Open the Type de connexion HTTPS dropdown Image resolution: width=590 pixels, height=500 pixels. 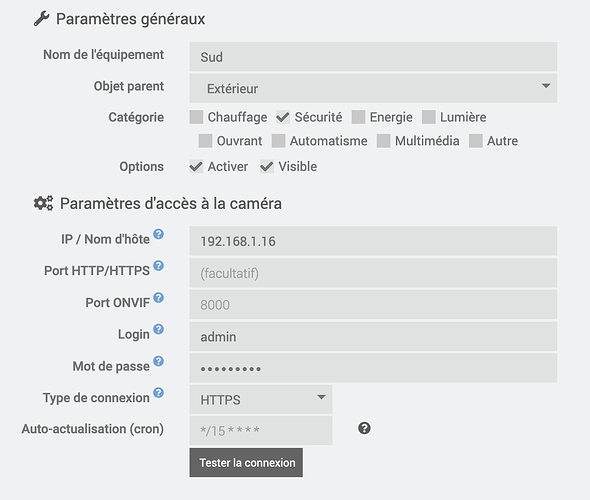click(261, 399)
